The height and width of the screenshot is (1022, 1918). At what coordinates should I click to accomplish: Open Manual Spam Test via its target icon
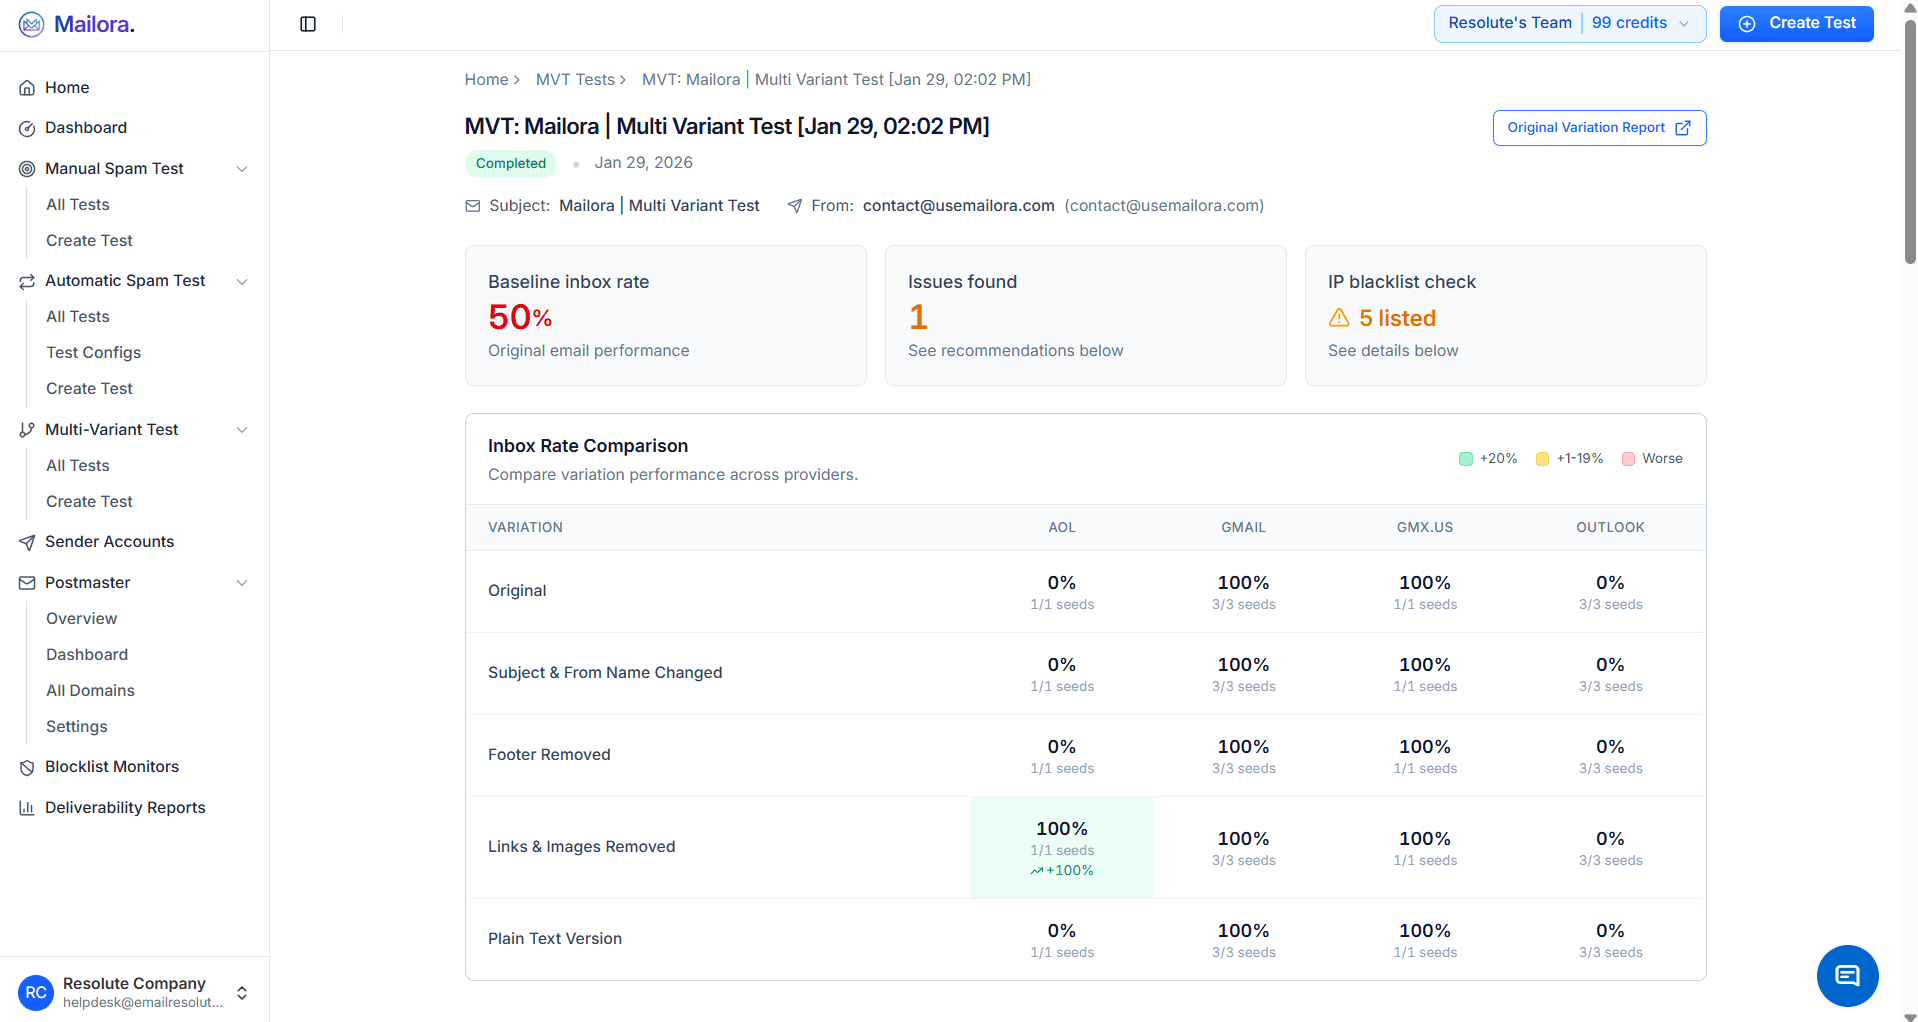[27, 168]
